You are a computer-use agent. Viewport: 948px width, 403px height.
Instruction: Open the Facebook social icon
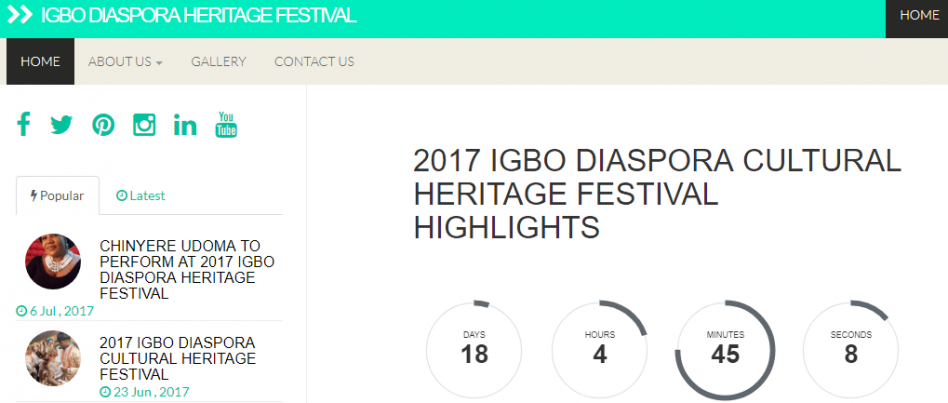click(x=24, y=124)
